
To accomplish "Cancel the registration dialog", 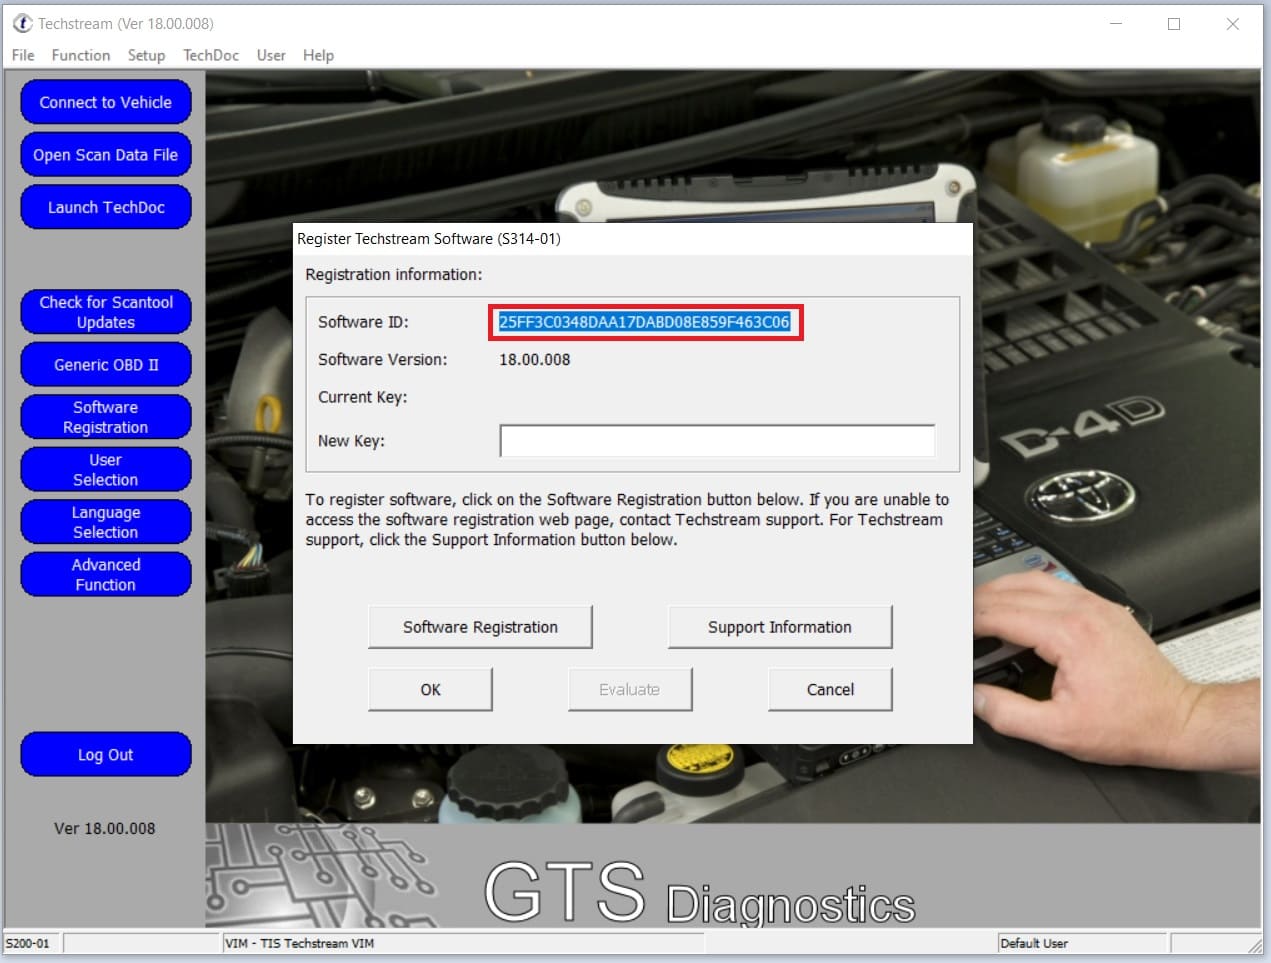I will (x=830, y=689).
